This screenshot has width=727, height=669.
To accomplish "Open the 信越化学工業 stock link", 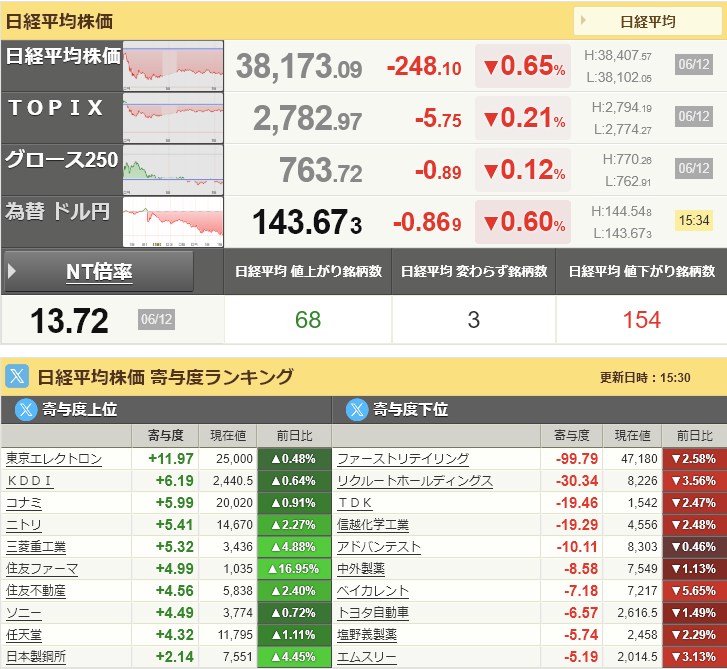I will click(x=373, y=525).
